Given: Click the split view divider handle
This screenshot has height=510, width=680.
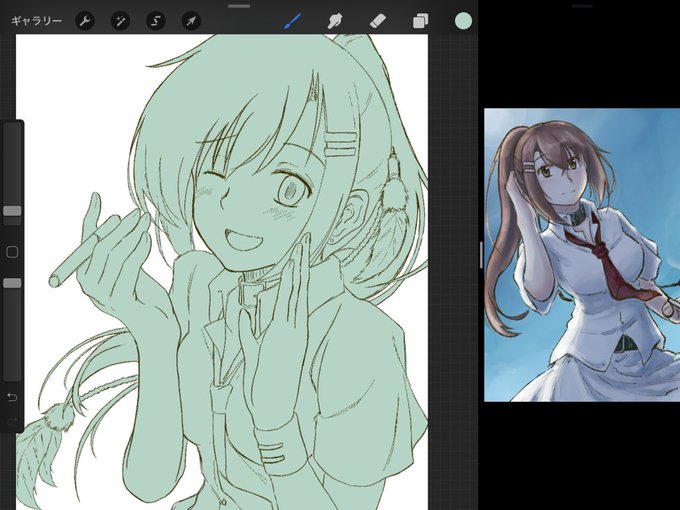Looking at the screenshot, I should point(481,255).
